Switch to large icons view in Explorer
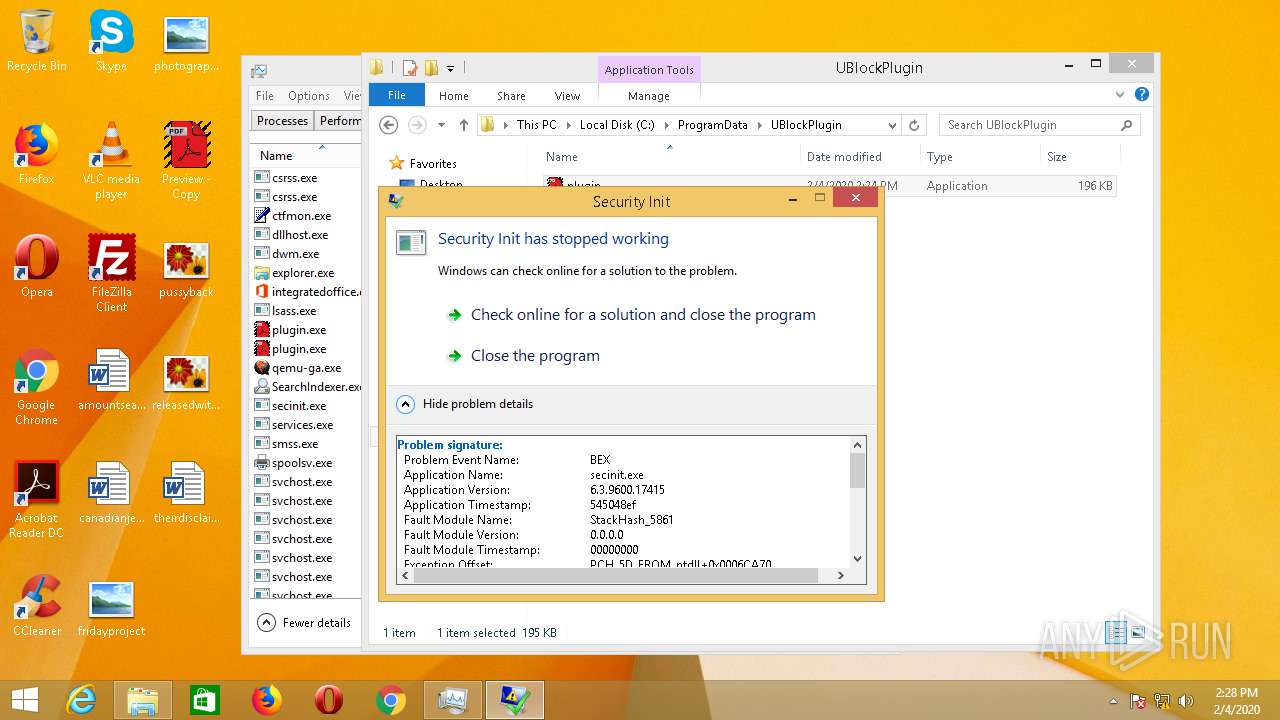The height and width of the screenshot is (720, 1280). click(x=1137, y=632)
